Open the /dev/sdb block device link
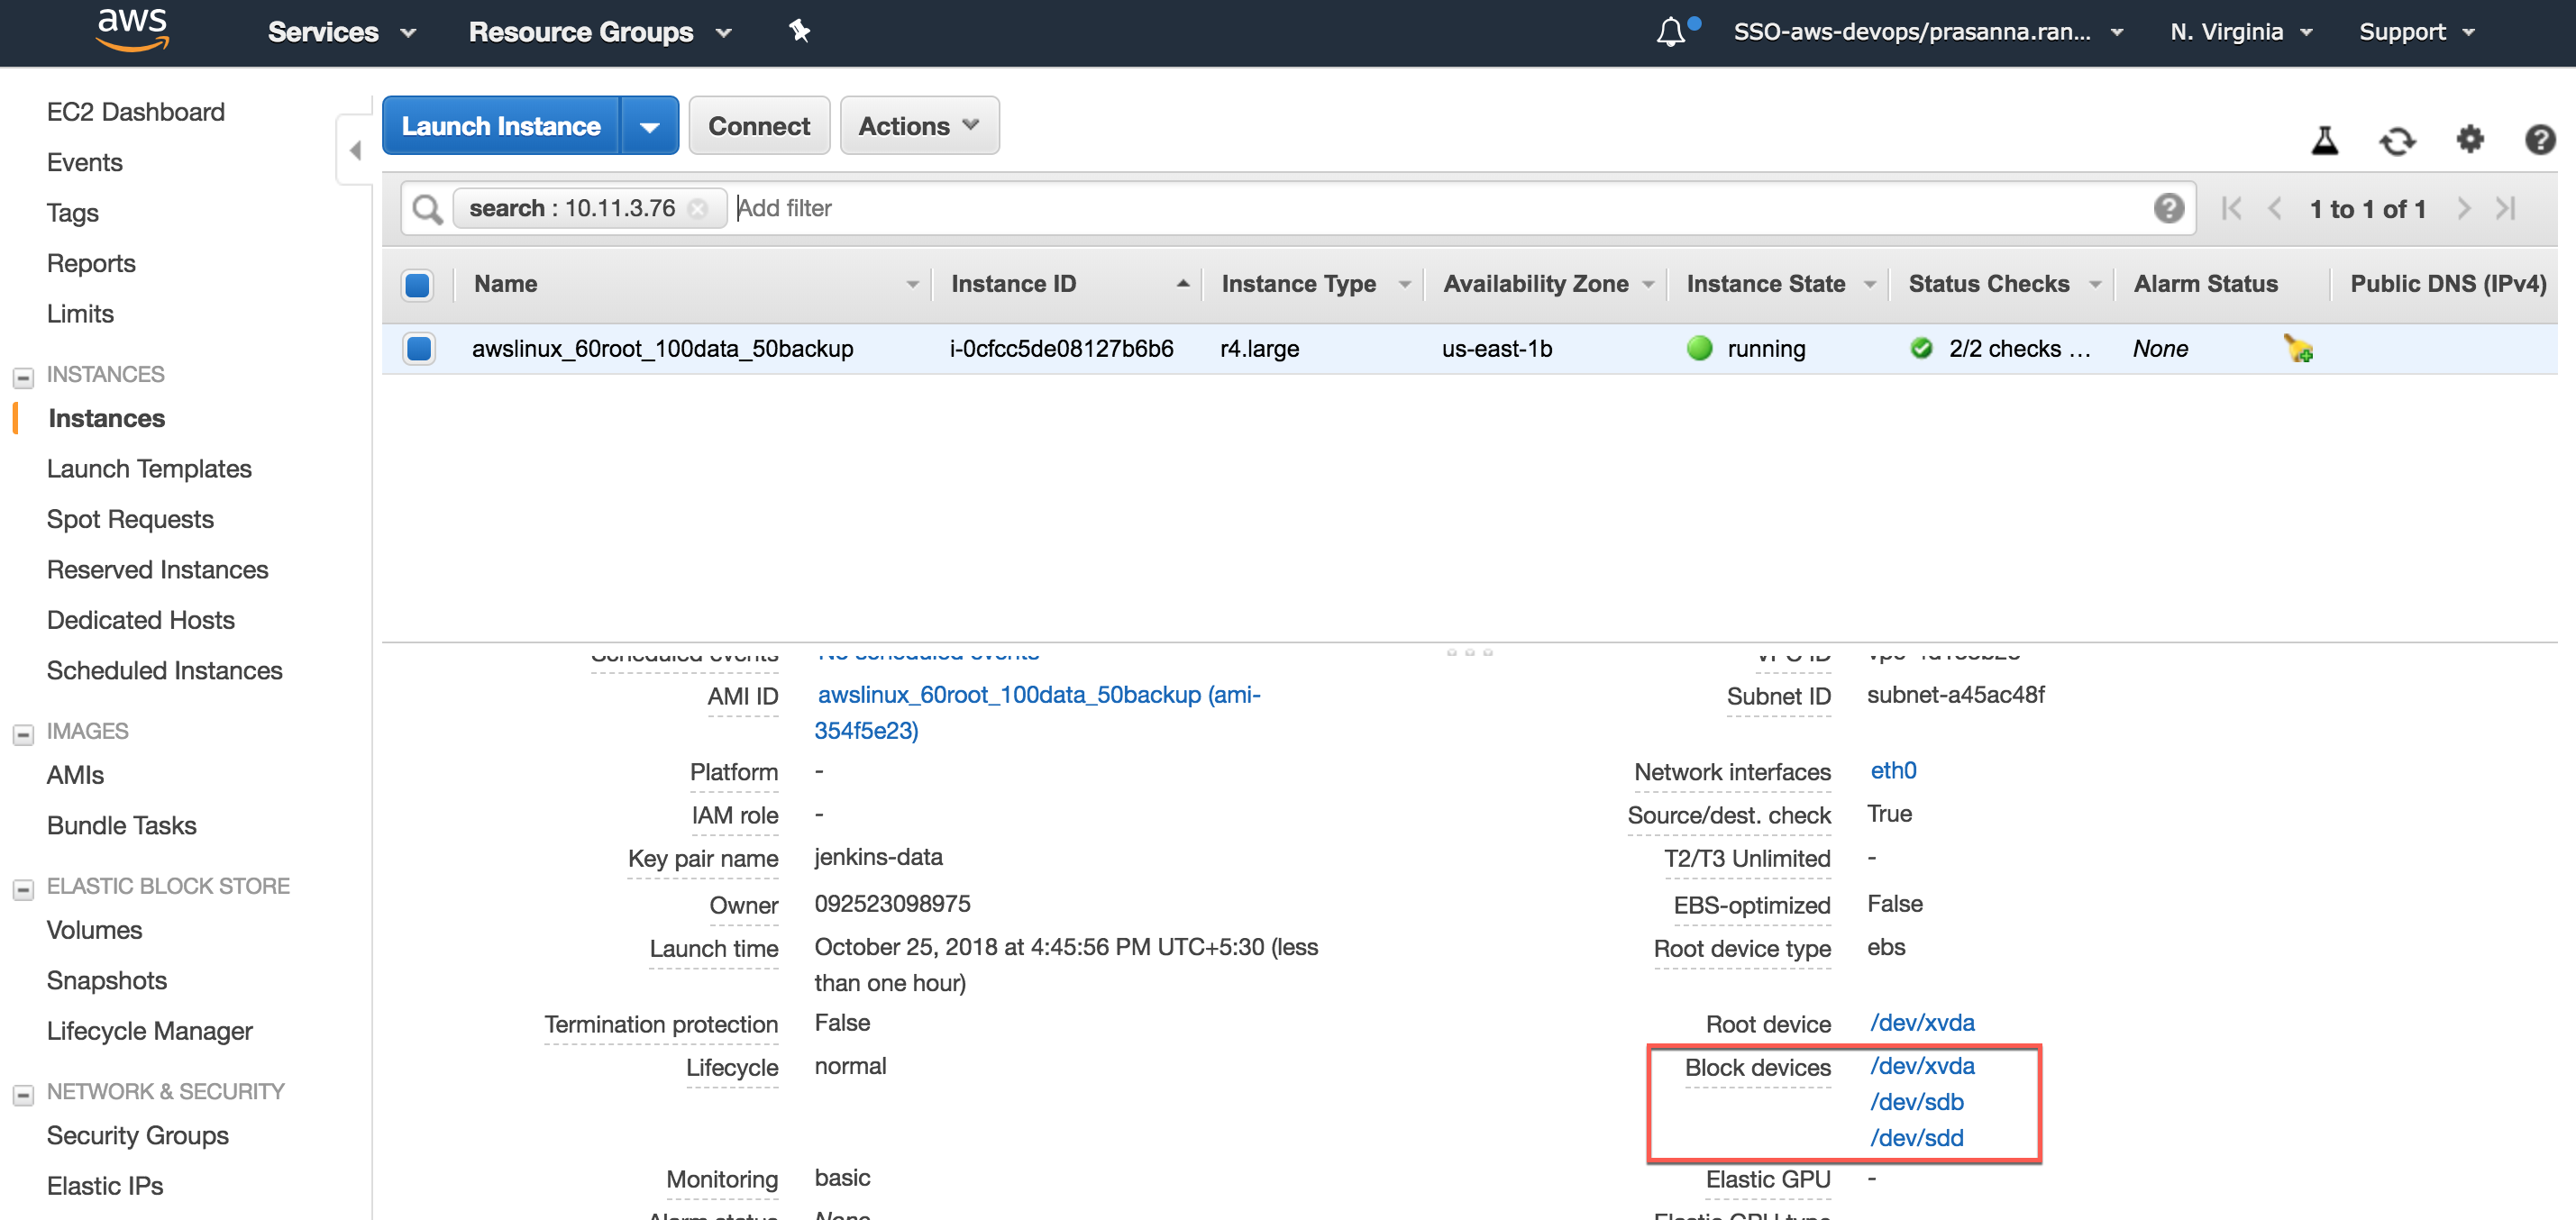2576x1220 pixels. 1916,1102
